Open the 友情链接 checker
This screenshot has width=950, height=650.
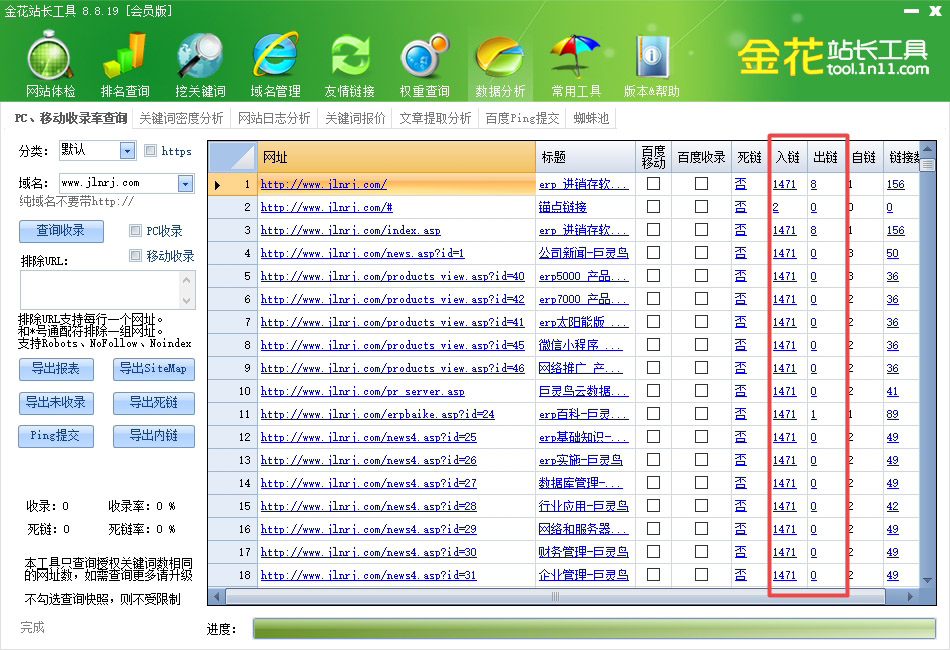[x=349, y=60]
